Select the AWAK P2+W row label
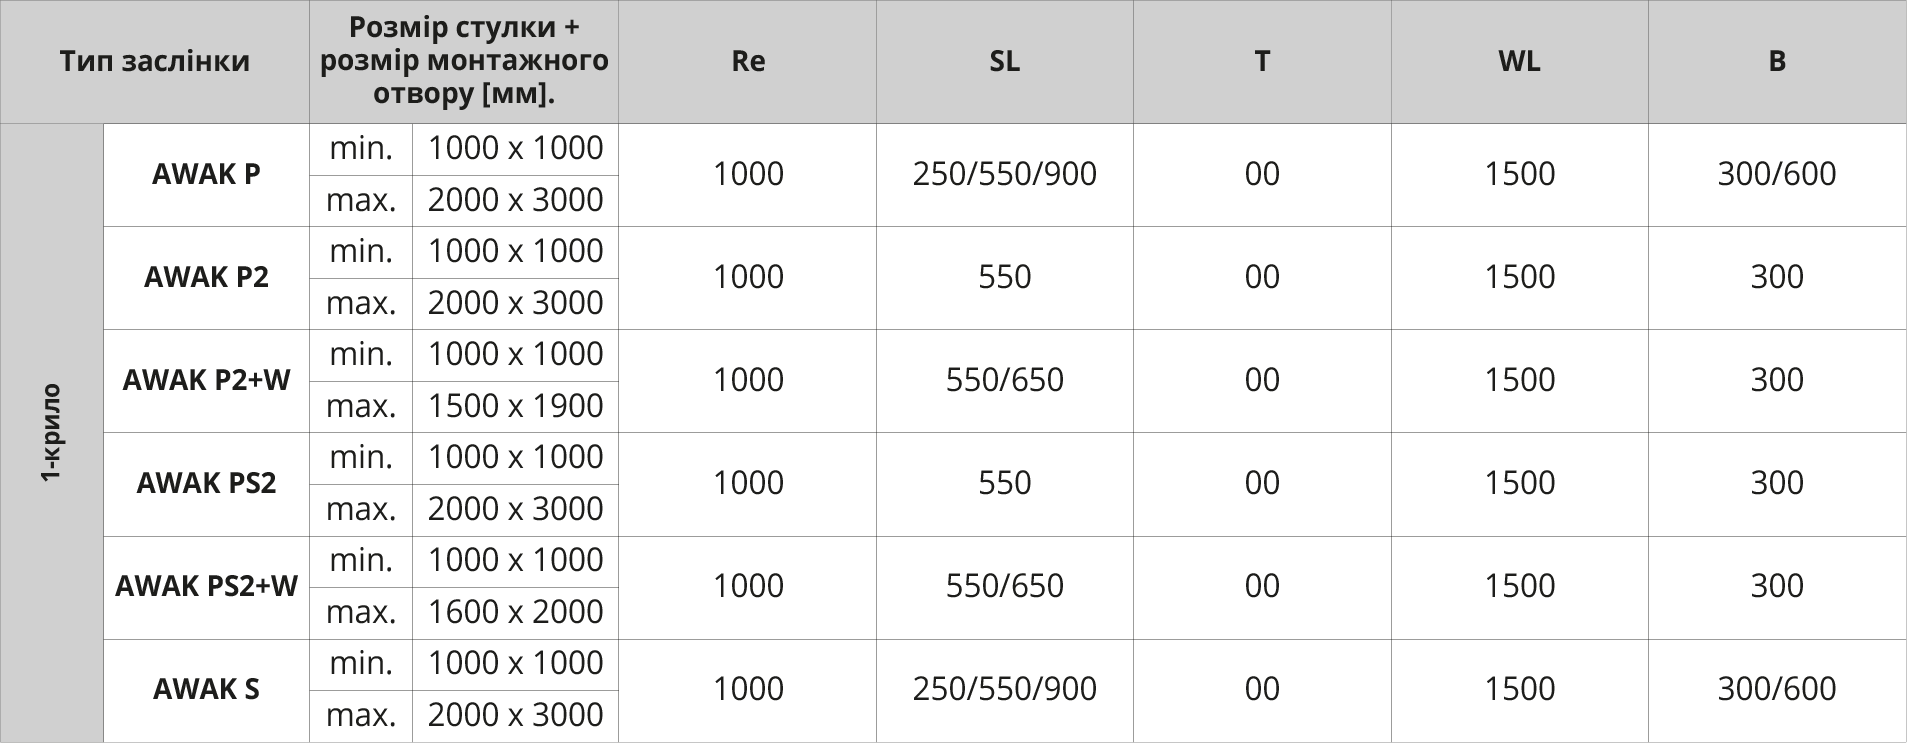 coord(206,380)
